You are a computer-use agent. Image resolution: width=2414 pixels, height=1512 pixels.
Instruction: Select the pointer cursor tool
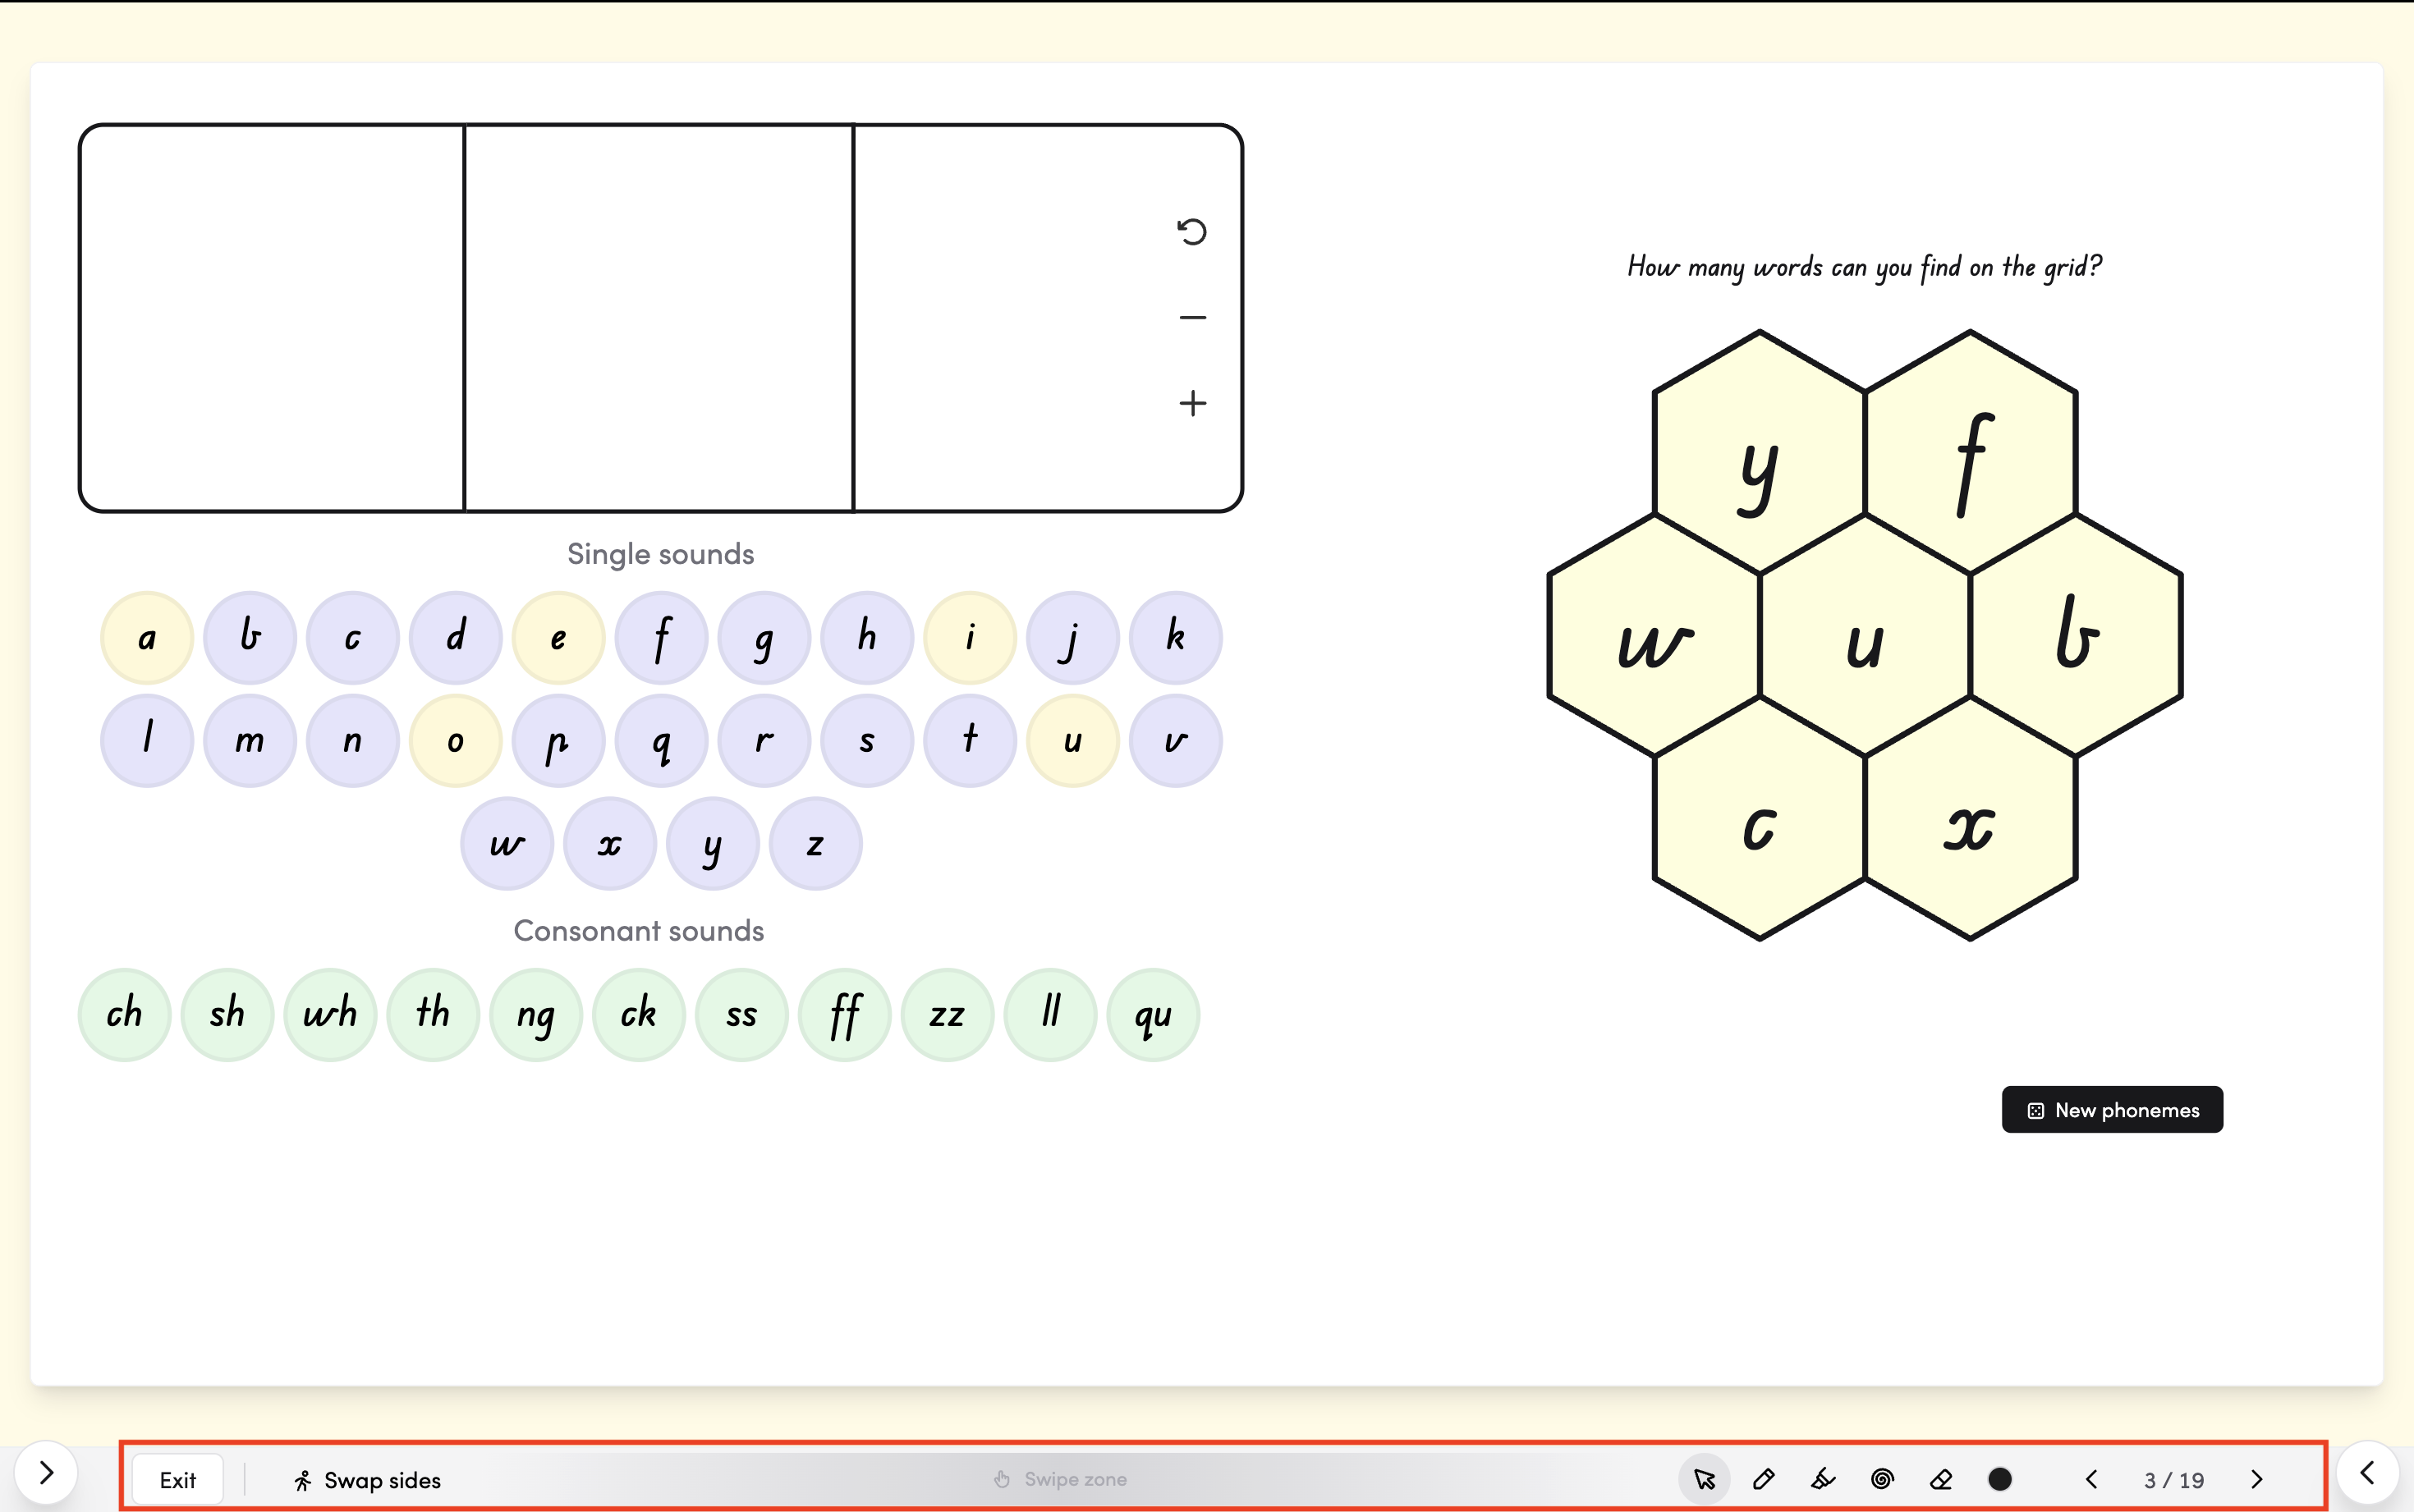point(1704,1479)
